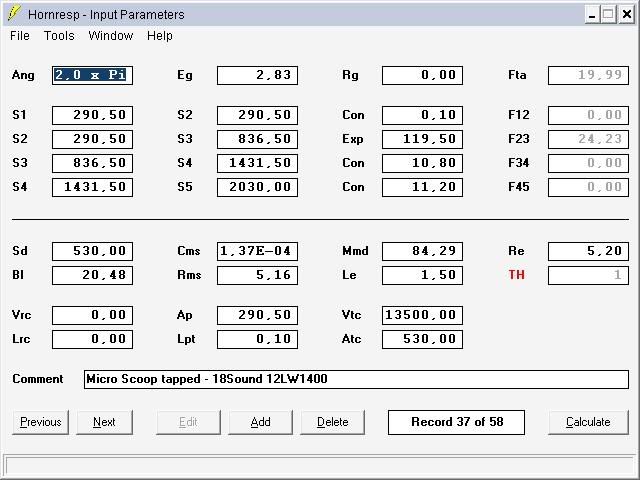Click the Fta field showing 19,99
The image size is (640, 480).
588,75
